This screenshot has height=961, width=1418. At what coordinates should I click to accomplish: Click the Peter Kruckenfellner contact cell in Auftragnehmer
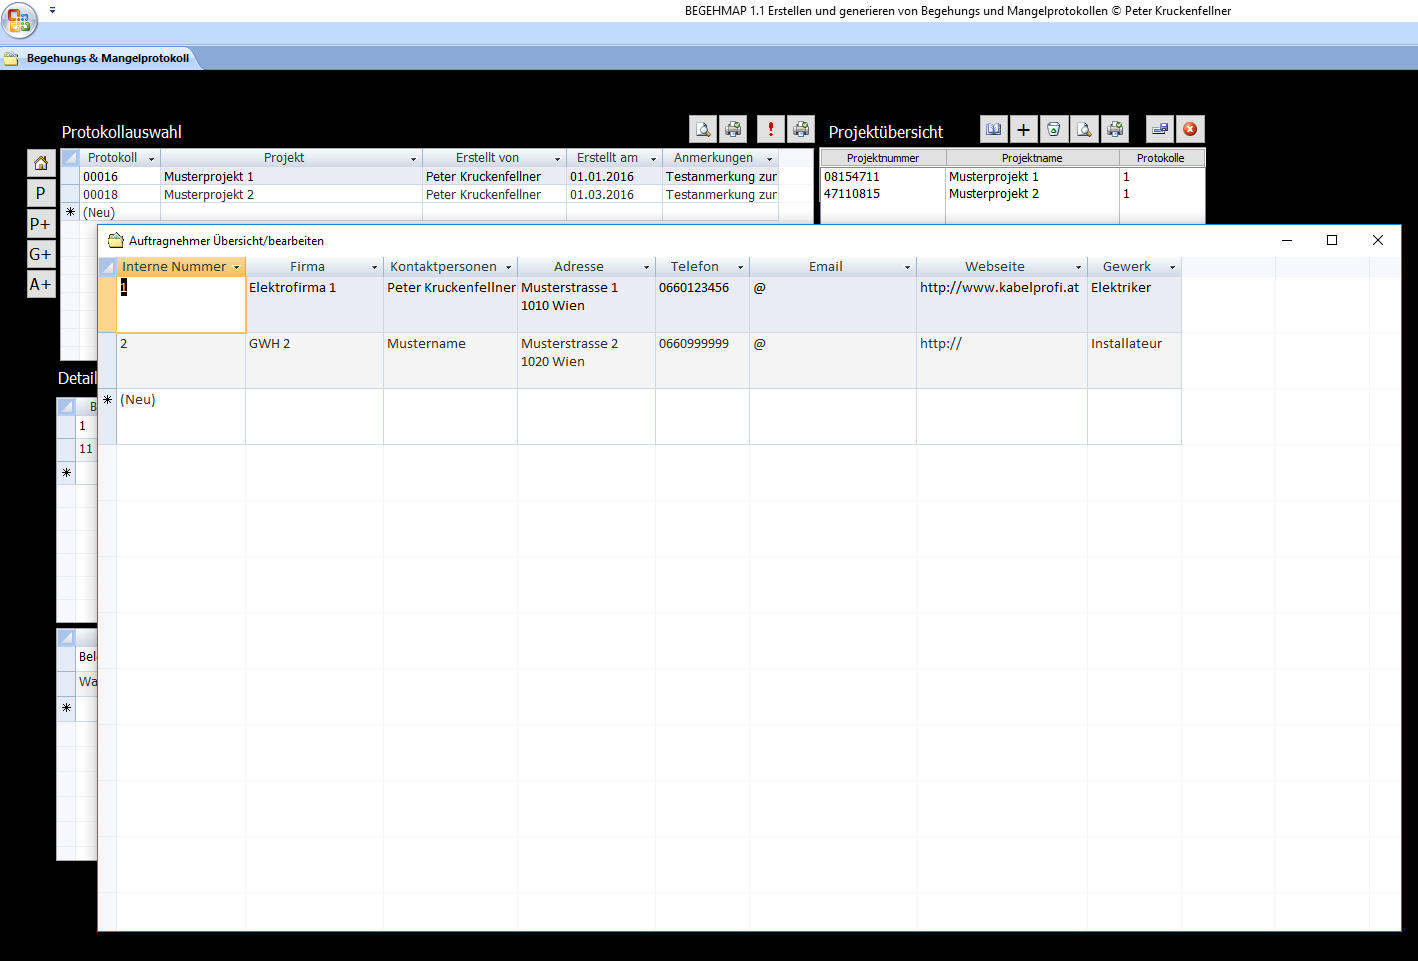(451, 304)
